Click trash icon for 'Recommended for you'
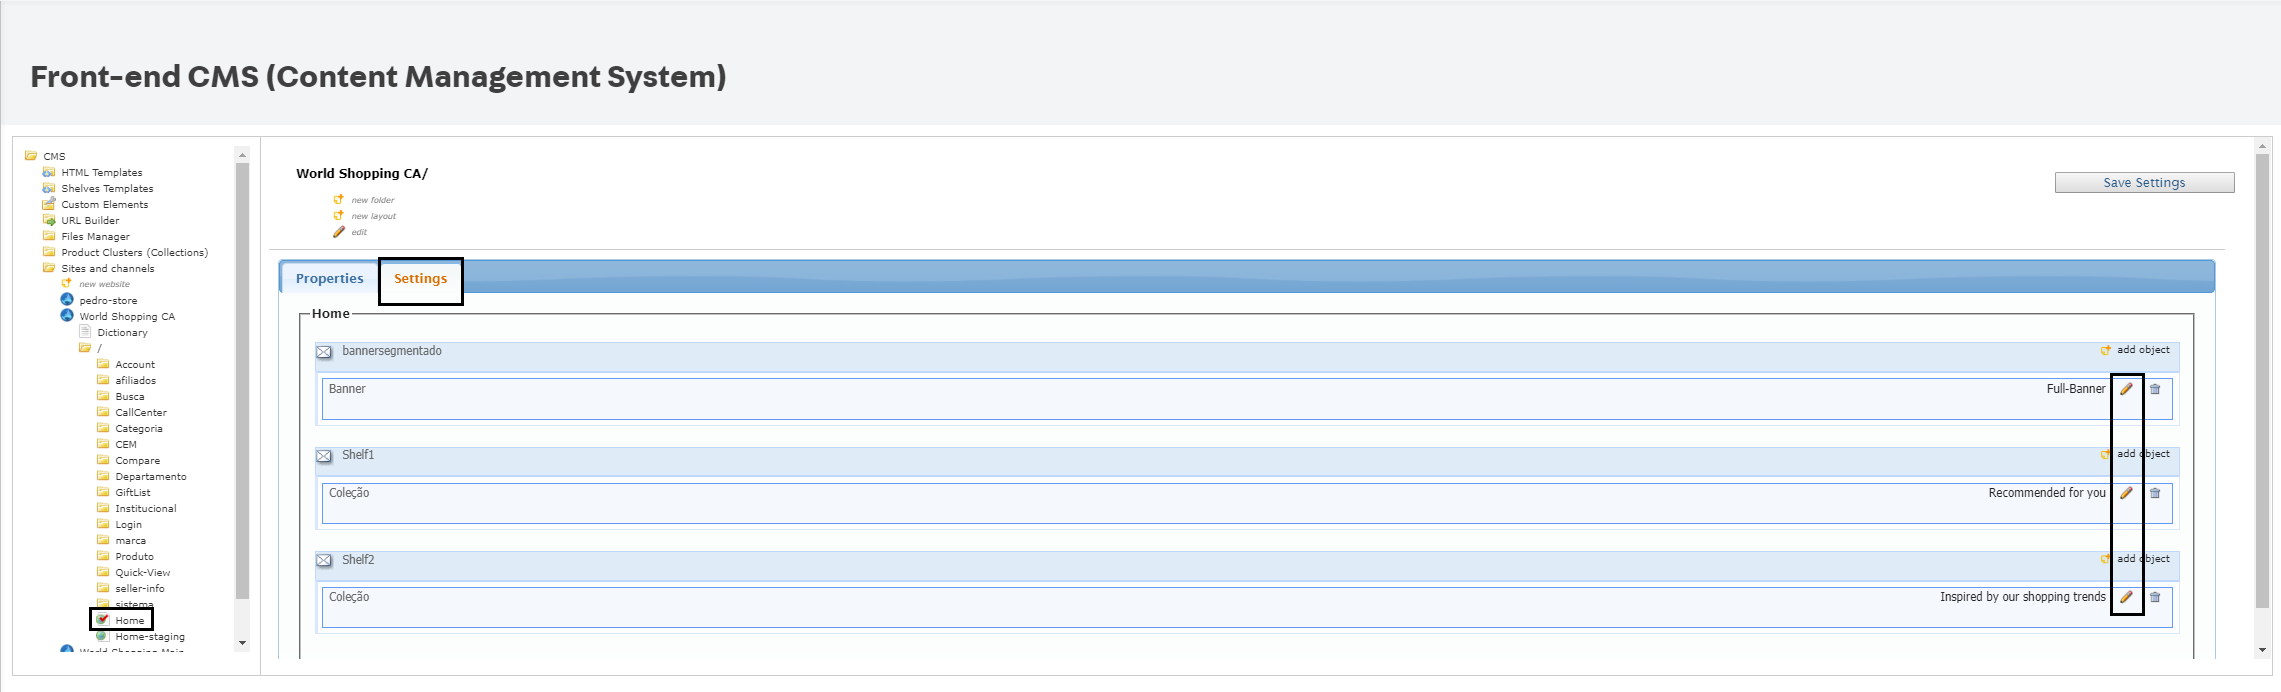Image resolution: width=2281 pixels, height=692 pixels. point(2155,493)
